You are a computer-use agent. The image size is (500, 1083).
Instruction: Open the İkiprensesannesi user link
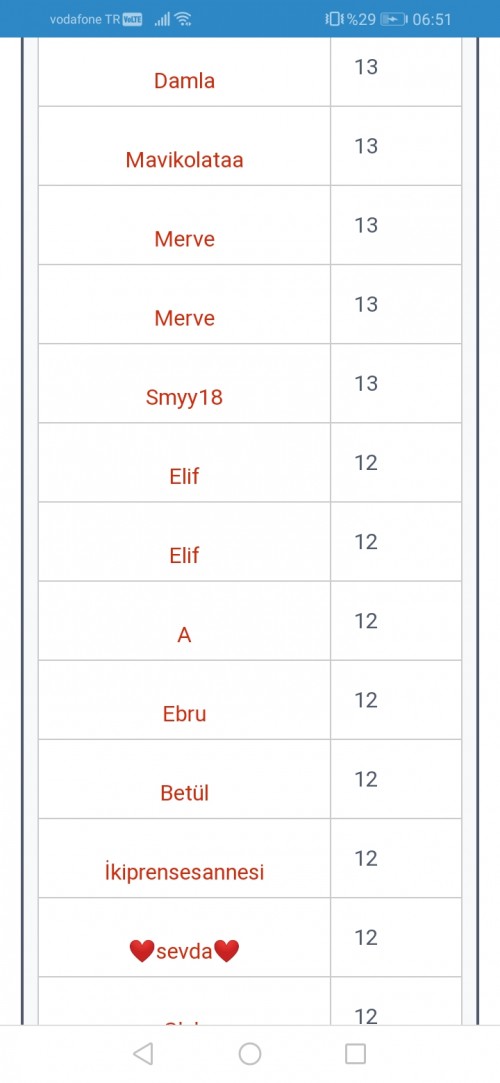pos(184,872)
